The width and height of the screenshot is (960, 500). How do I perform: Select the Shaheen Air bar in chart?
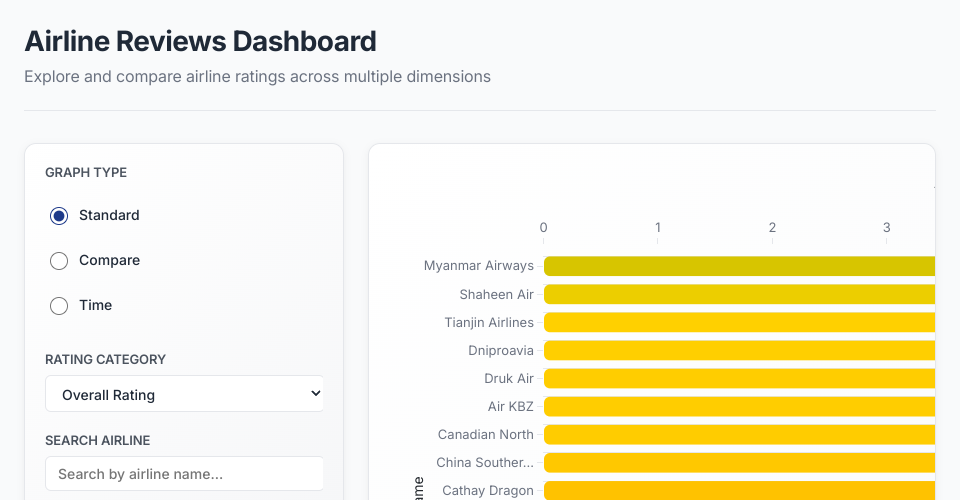pyautogui.click(x=738, y=294)
